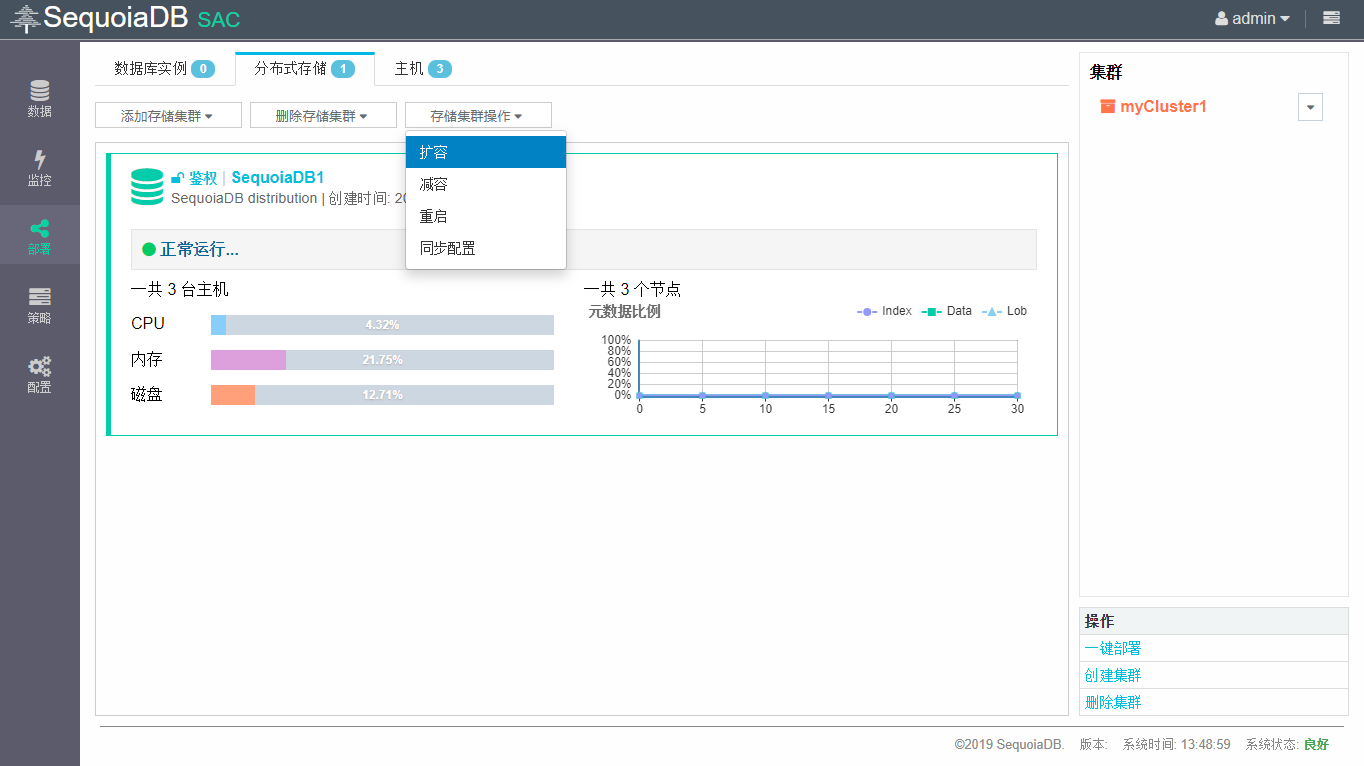Click the admin user icon
Screen dimensions: 1364x766
point(1221,18)
